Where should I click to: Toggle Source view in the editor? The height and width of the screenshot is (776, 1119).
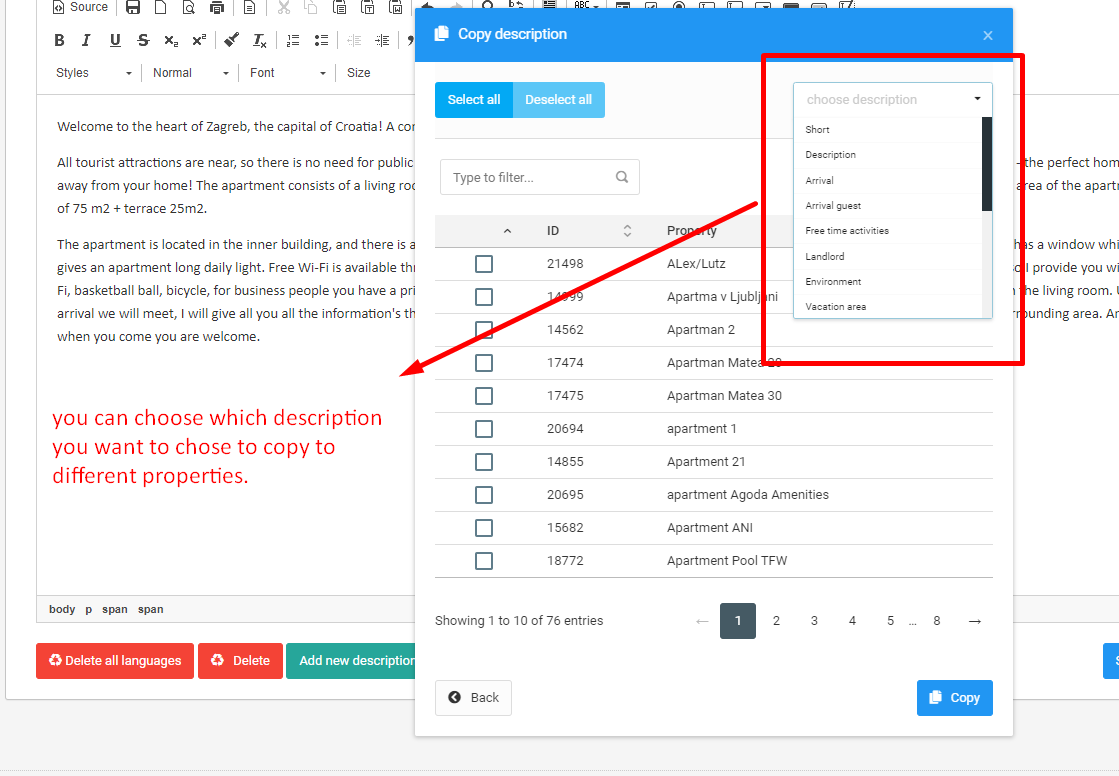[80, 7]
